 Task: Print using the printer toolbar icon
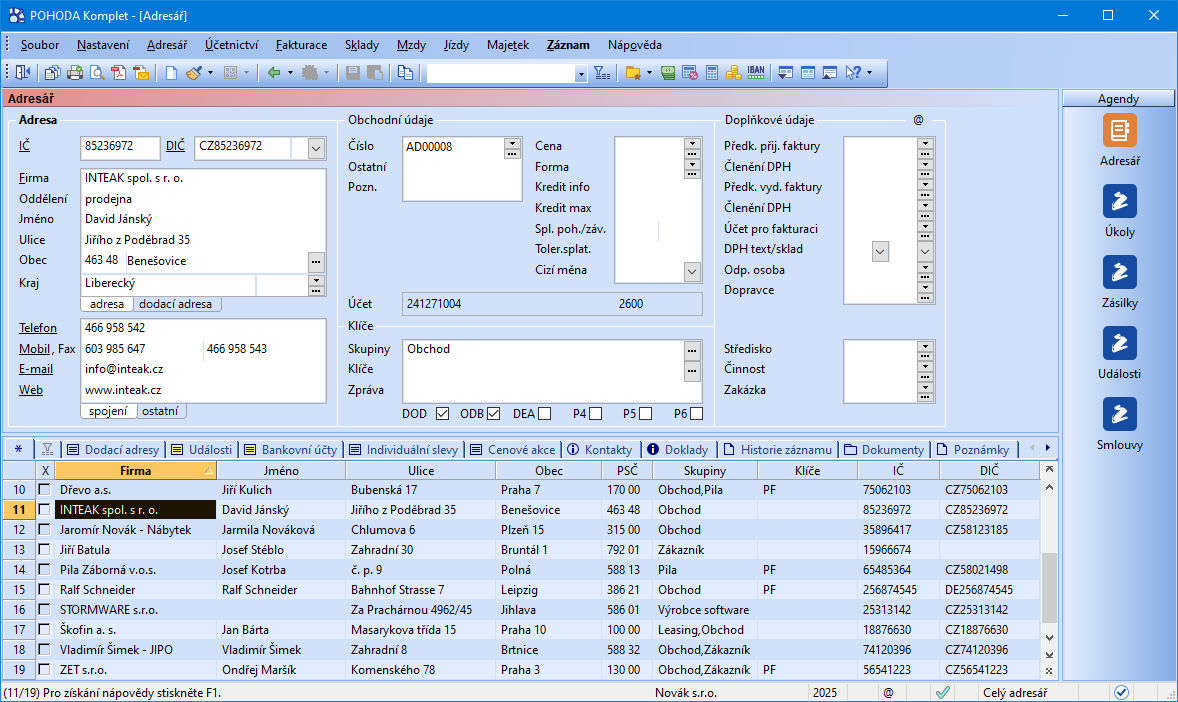(75, 73)
